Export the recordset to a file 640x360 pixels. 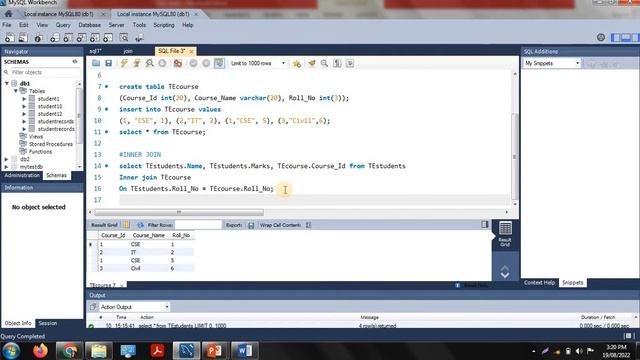click(251, 225)
